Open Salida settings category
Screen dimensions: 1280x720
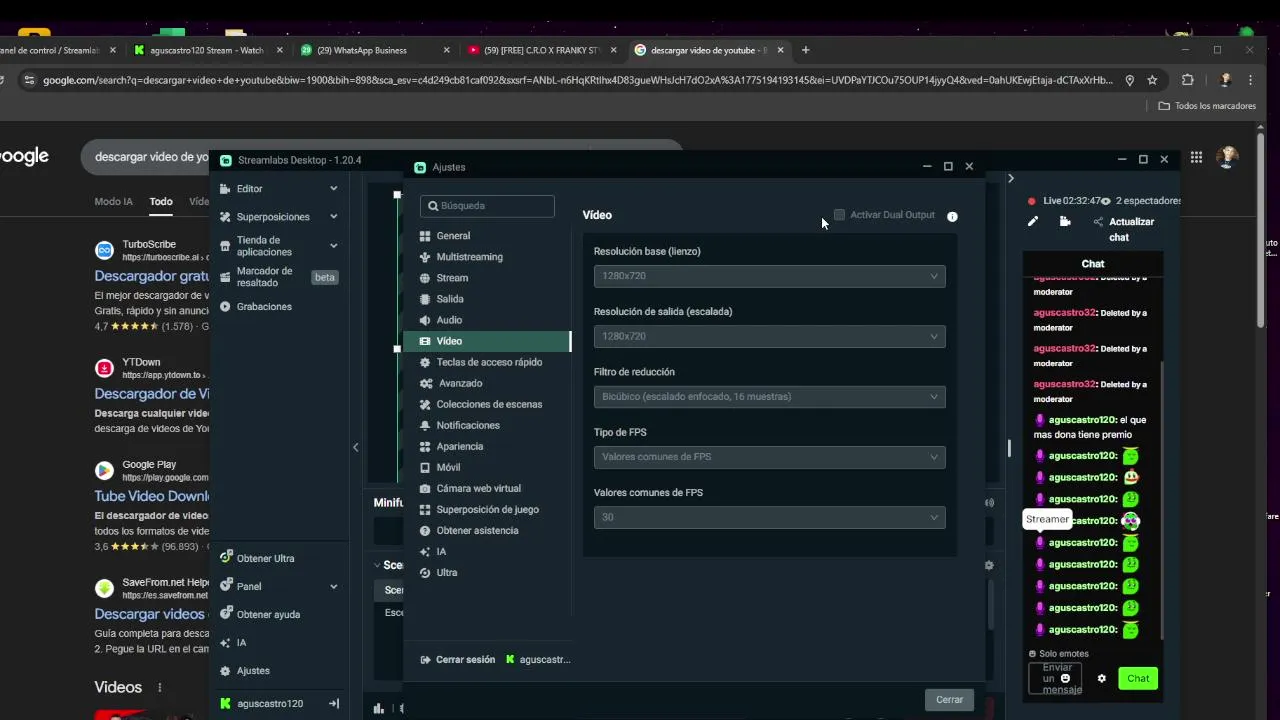tap(487, 299)
